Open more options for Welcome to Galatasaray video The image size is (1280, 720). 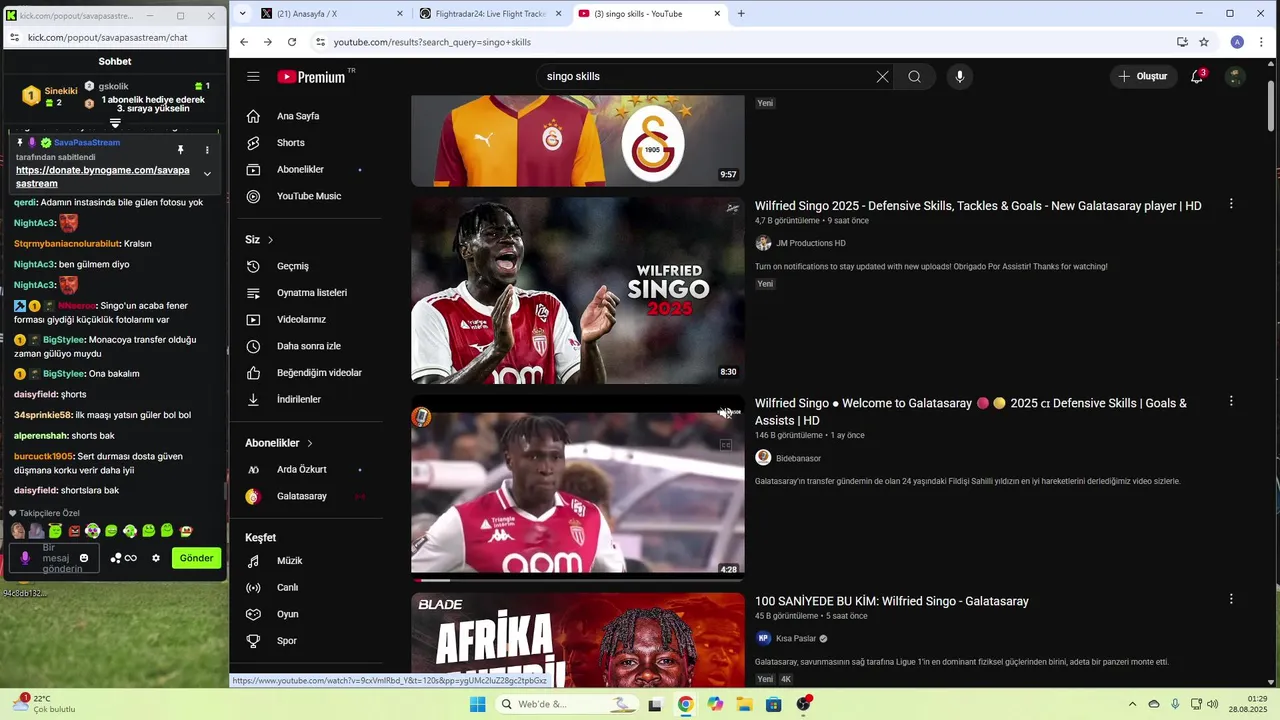coord(1231,401)
